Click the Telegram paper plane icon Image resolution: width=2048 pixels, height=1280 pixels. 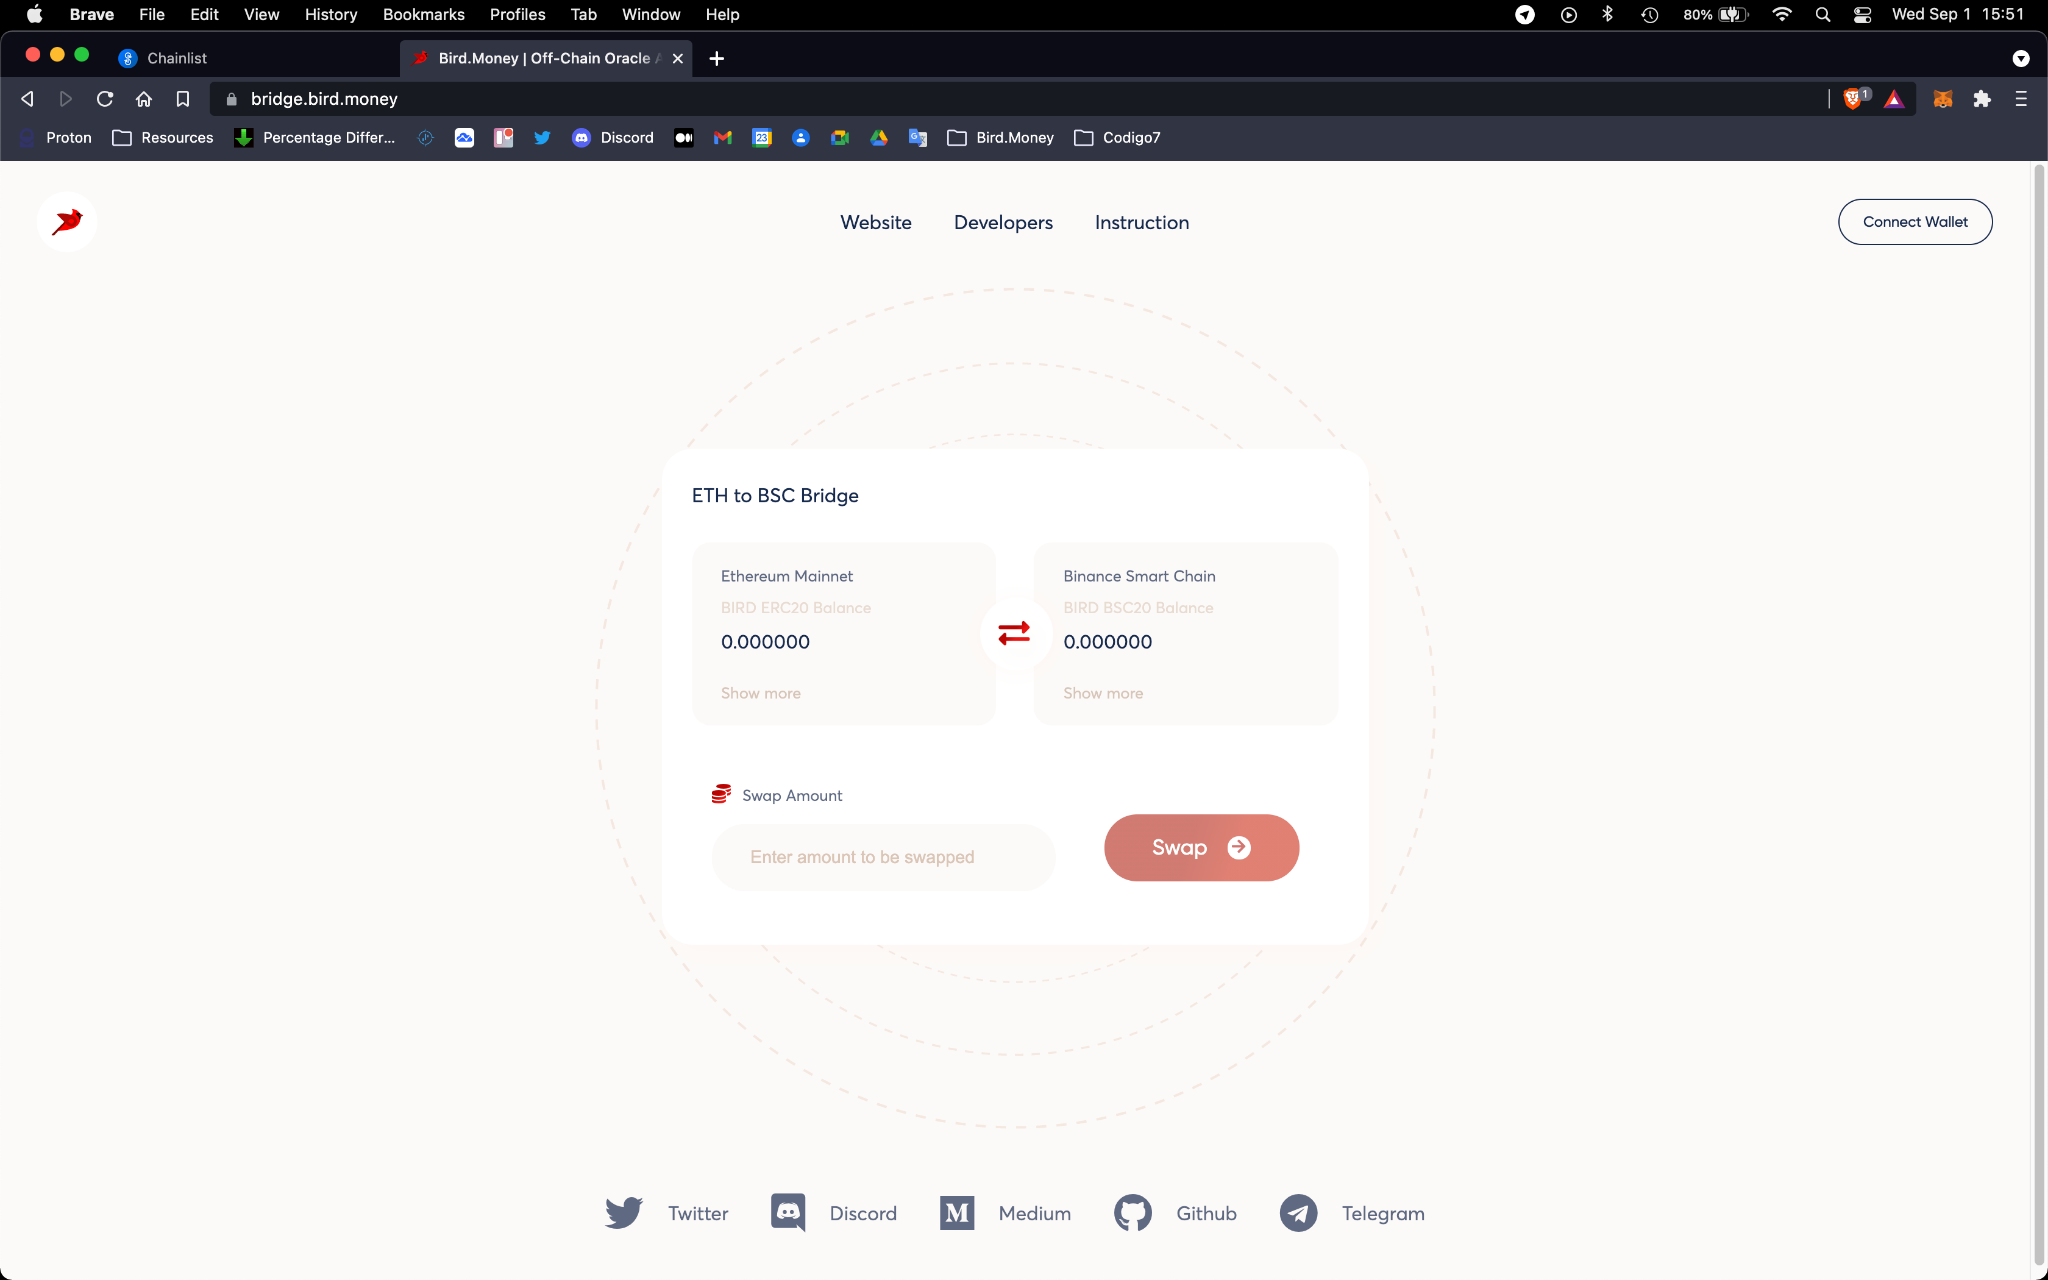click(1298, 1213)
